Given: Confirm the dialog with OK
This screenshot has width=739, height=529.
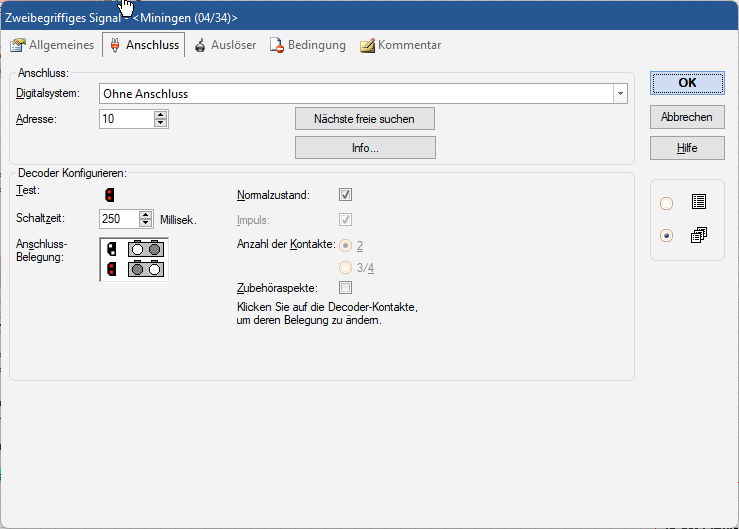Looking at the screenshot, I should coord(687,83).
